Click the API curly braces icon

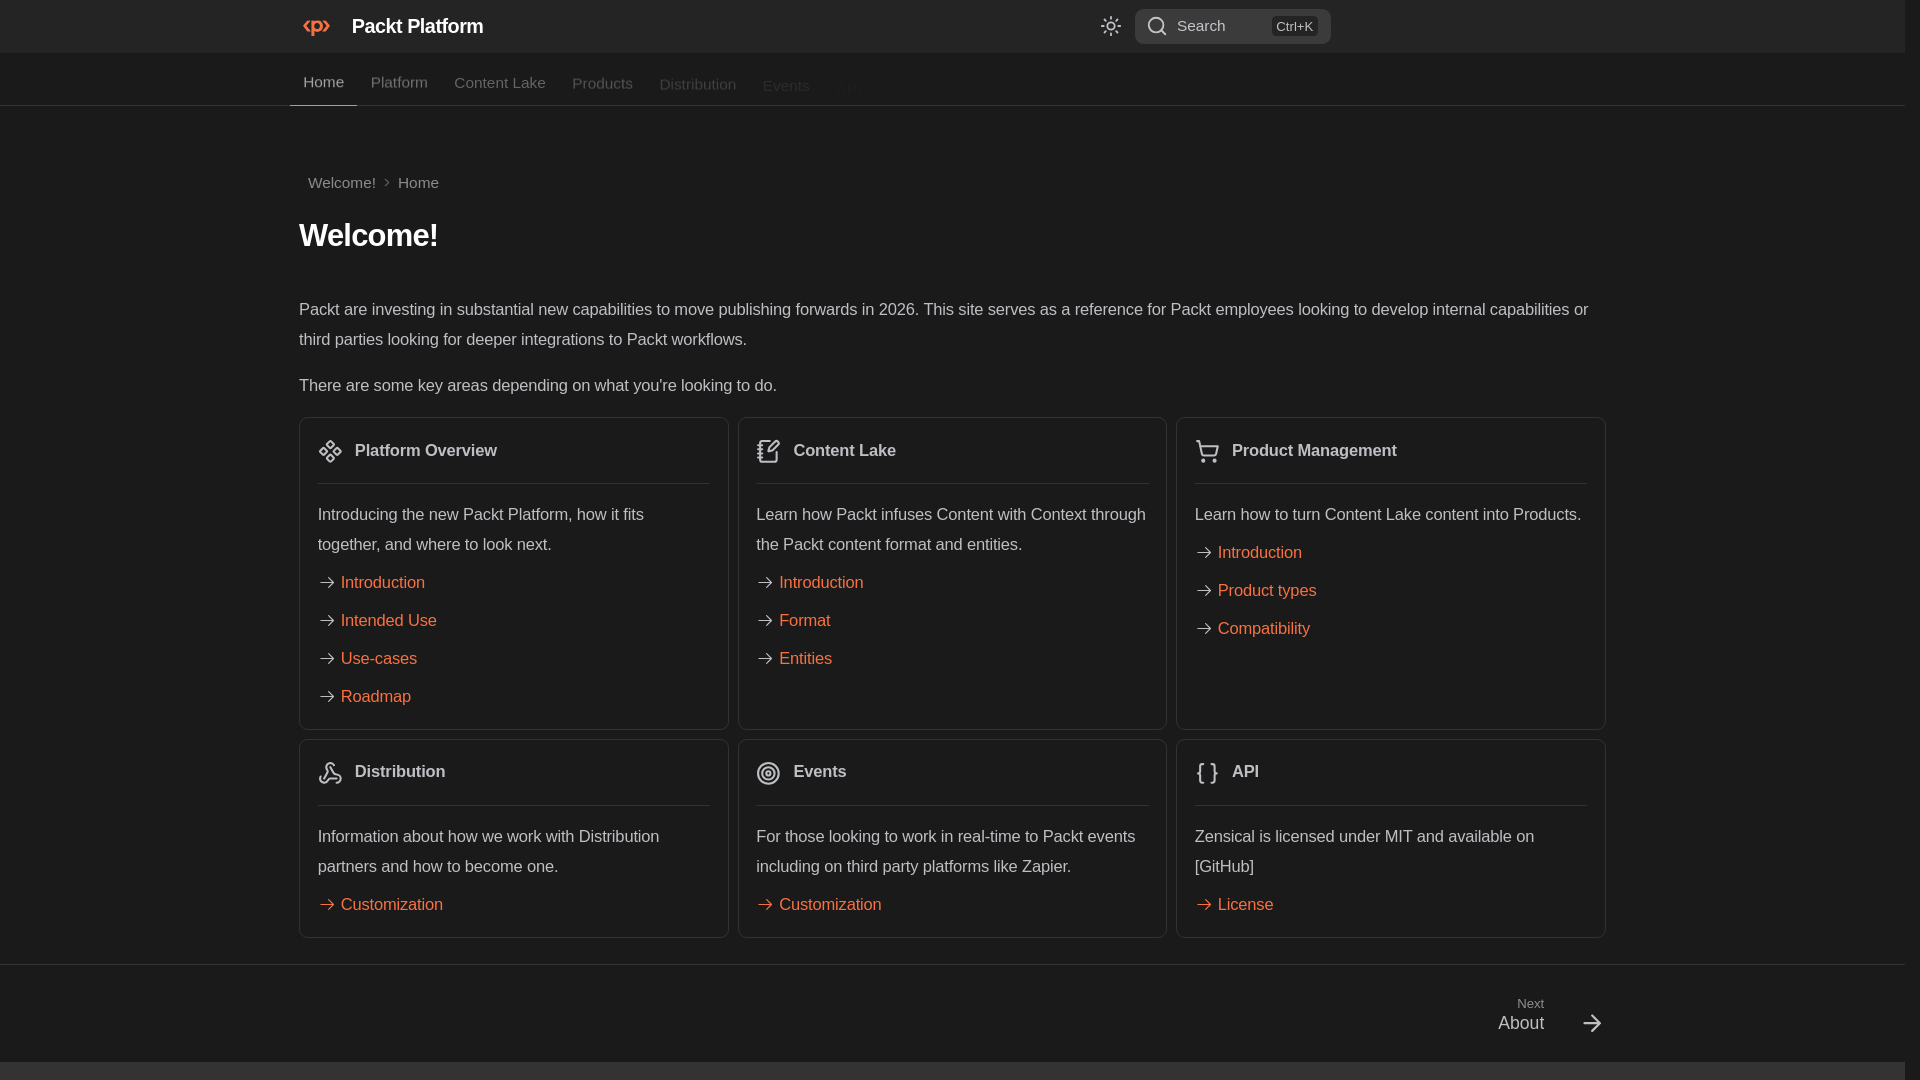tap(1207, 773)
